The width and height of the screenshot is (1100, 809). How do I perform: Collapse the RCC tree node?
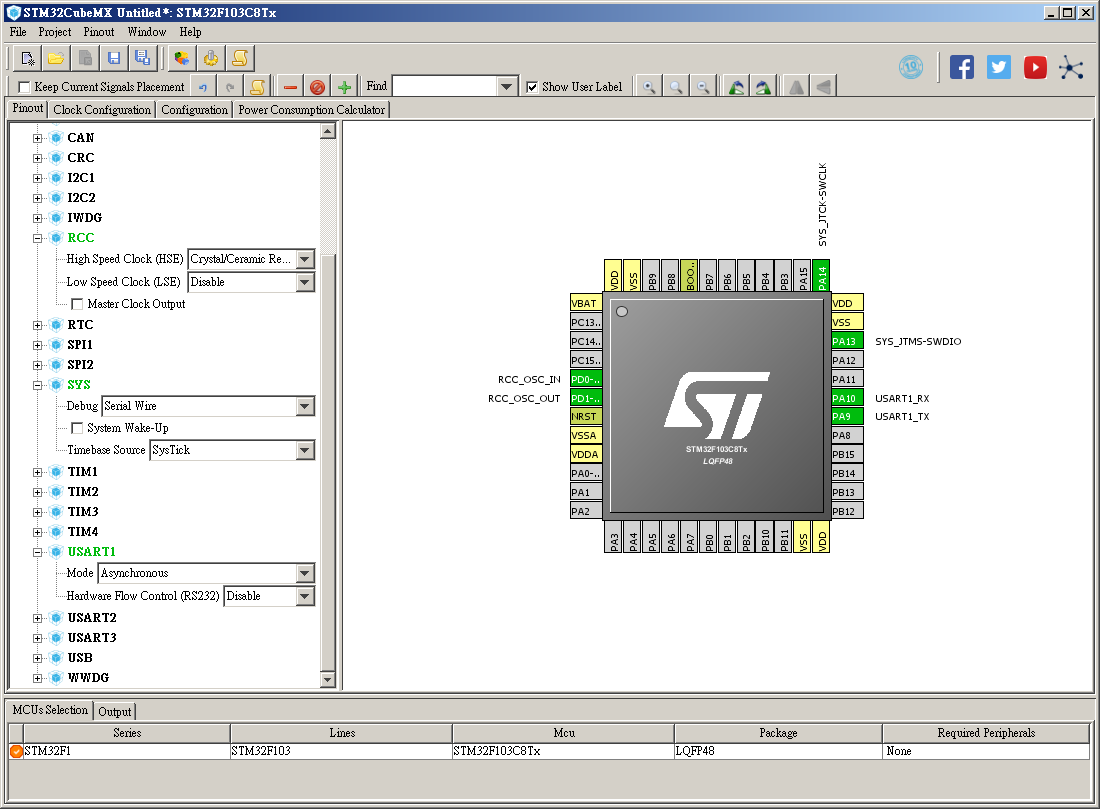pyautogui.click(x=38, y=239)
